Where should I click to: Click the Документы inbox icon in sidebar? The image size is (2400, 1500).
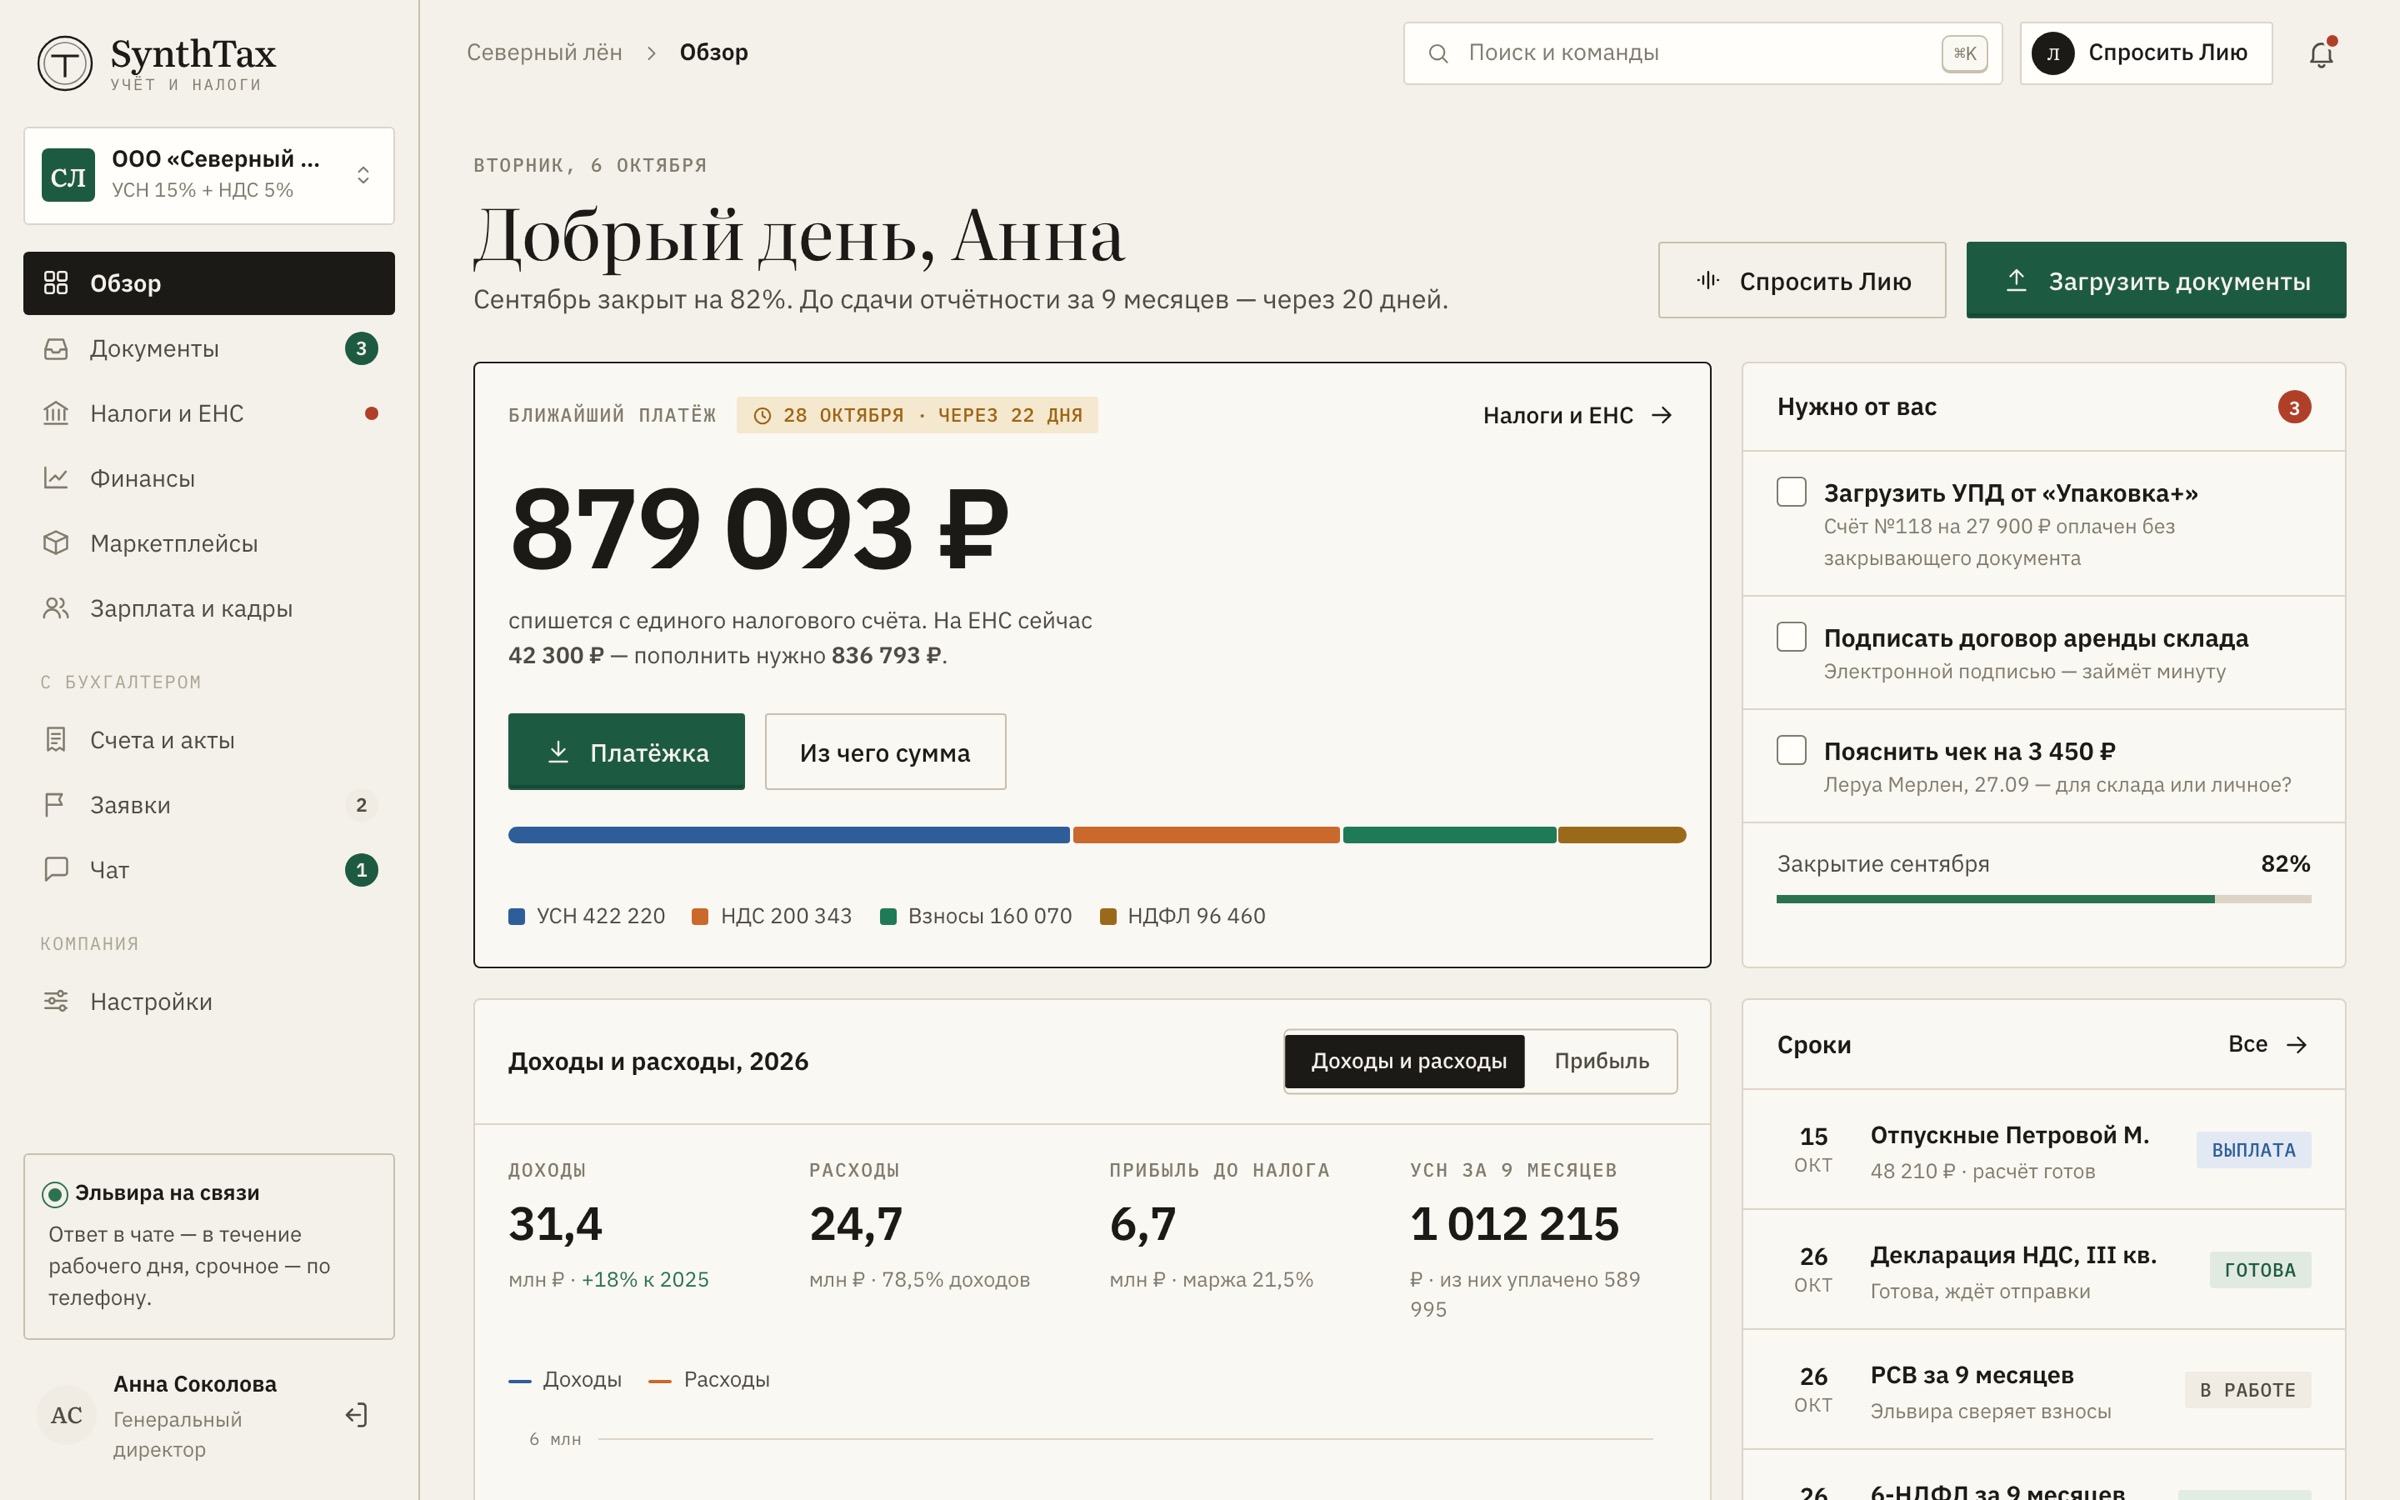56,348
